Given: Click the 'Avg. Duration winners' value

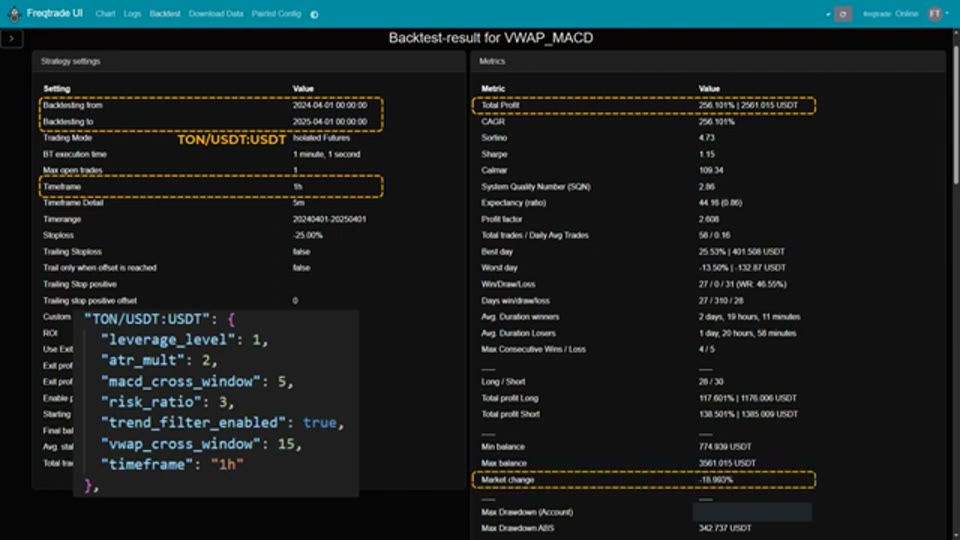Looking at the screenshot, I should pyautogui.click(x=749, y=317).
